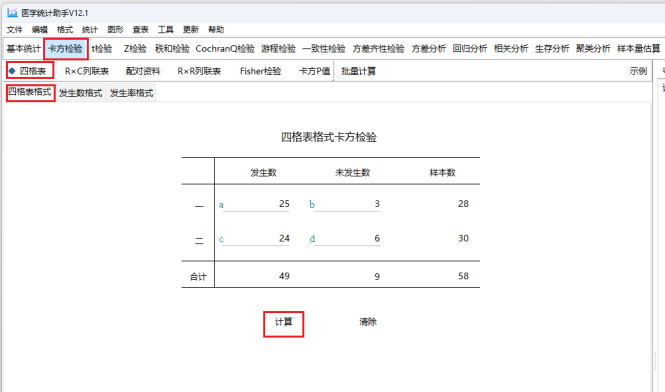
Task: Open 批量计算 function
Action: tap(359, 71)
